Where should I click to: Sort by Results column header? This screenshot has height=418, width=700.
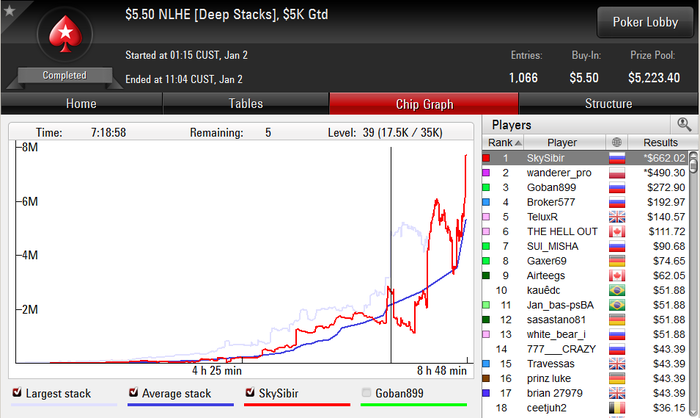tap(660, 142)
